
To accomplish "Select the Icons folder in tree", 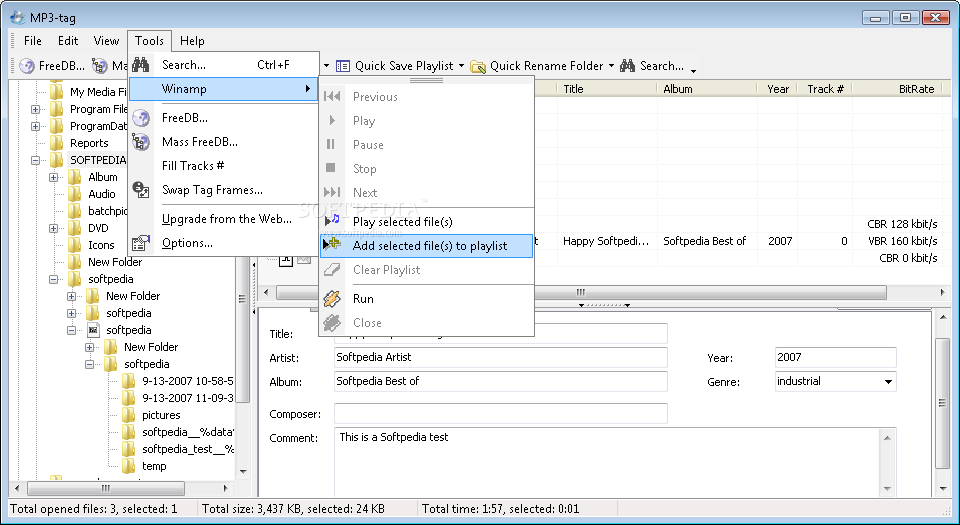I will point(101,245).
